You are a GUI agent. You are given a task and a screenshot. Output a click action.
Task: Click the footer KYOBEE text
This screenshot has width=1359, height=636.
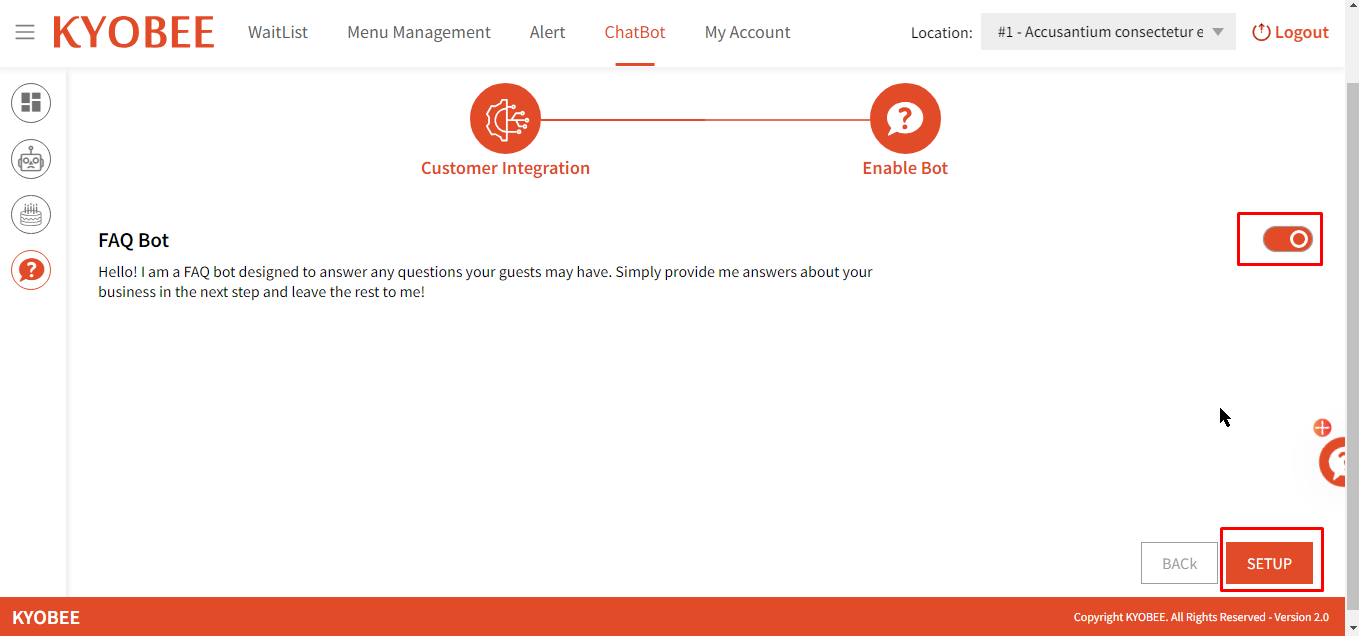click(46, 617)
